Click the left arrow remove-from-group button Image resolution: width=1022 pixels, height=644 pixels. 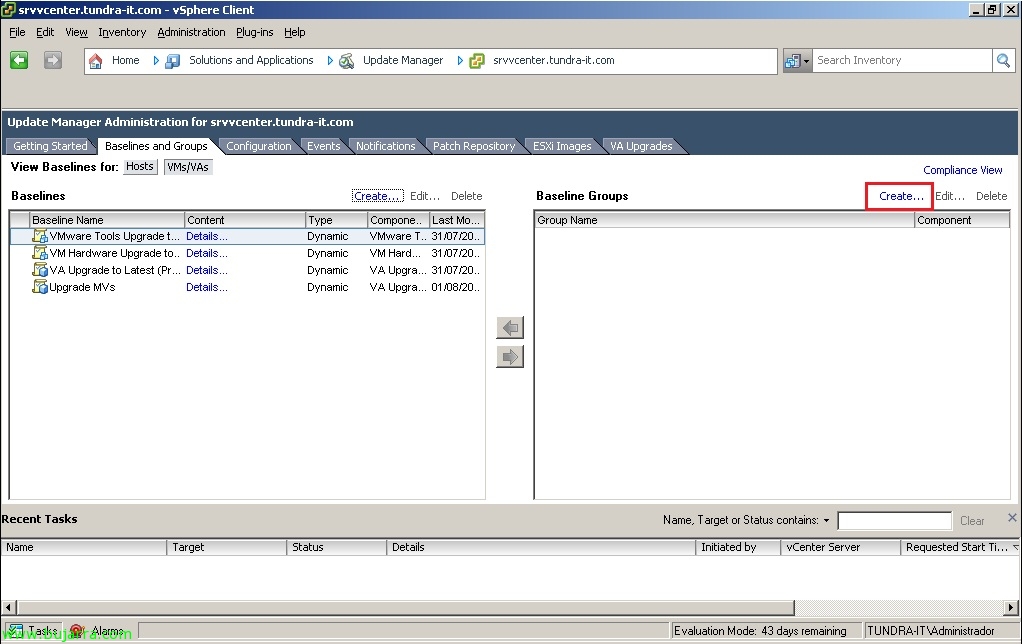click(510, 327)
